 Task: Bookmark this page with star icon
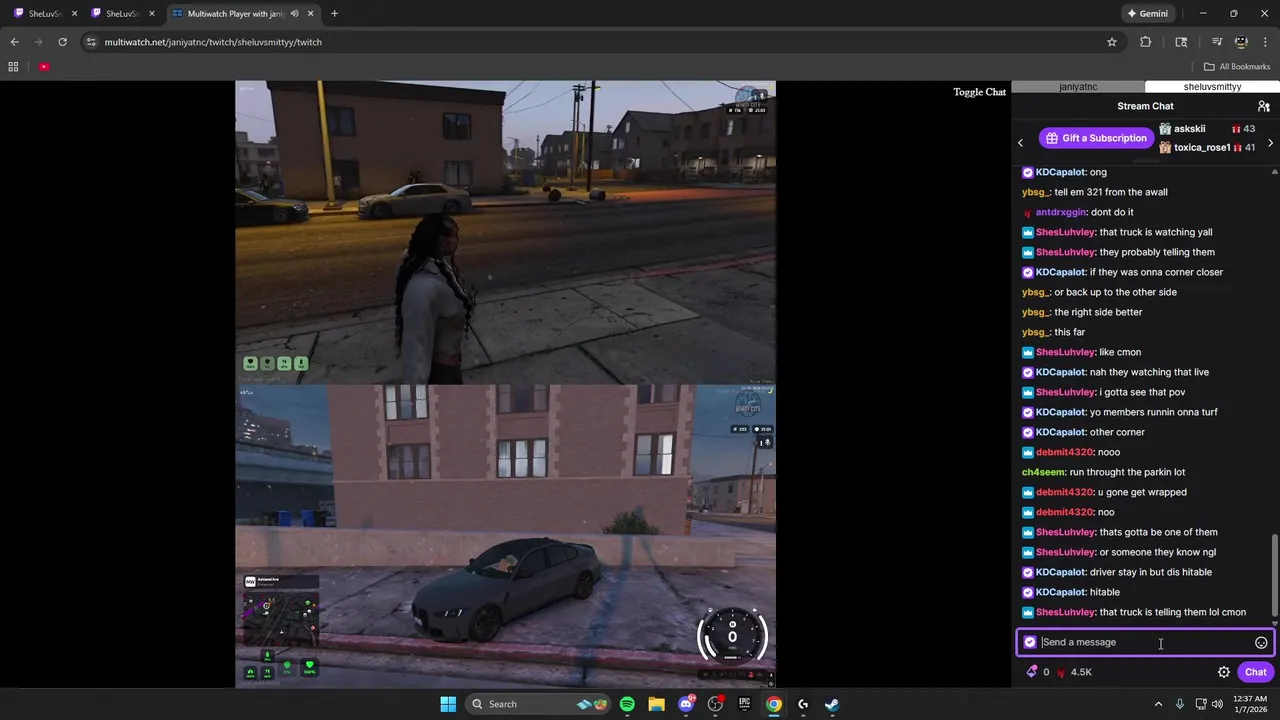pyautogui.click(x=1112, y=42)
